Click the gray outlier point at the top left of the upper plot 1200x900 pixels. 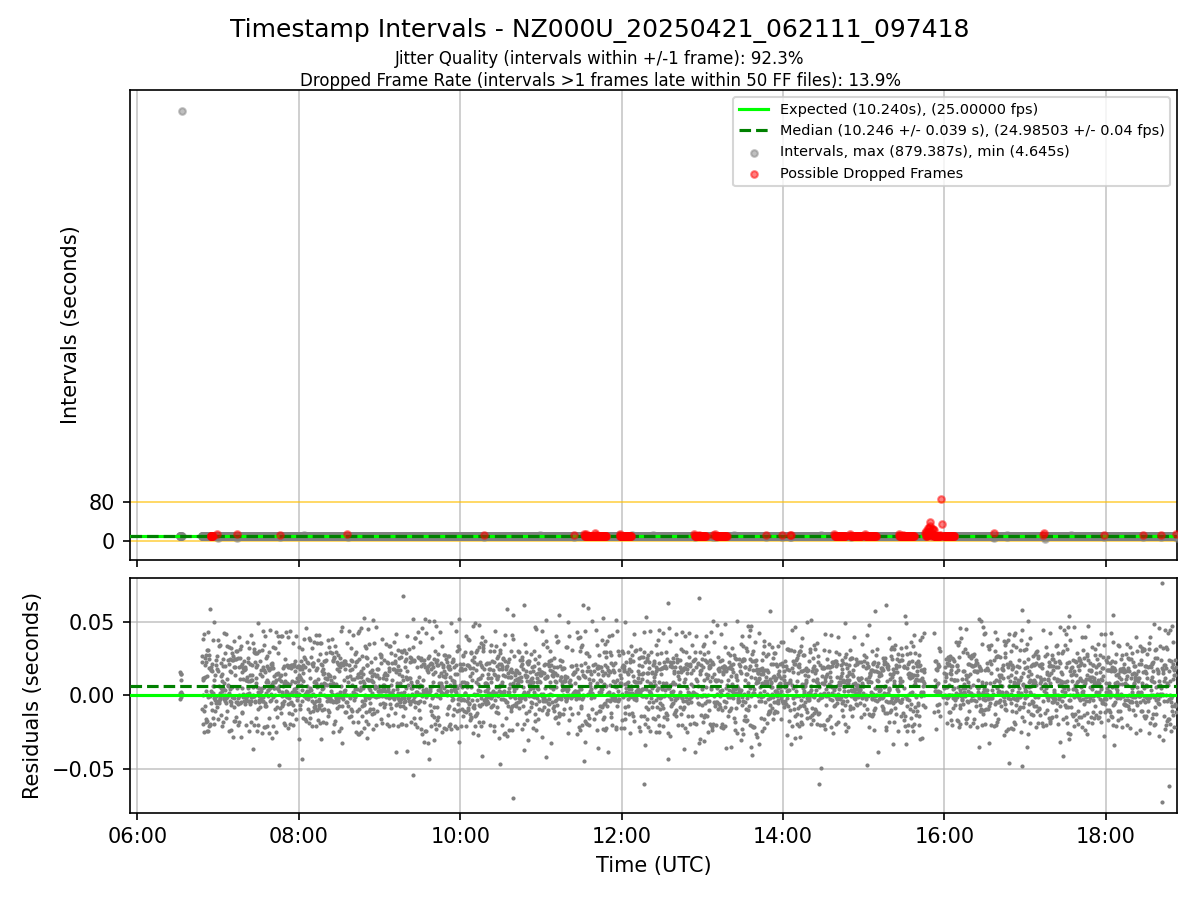pos(182,111)
